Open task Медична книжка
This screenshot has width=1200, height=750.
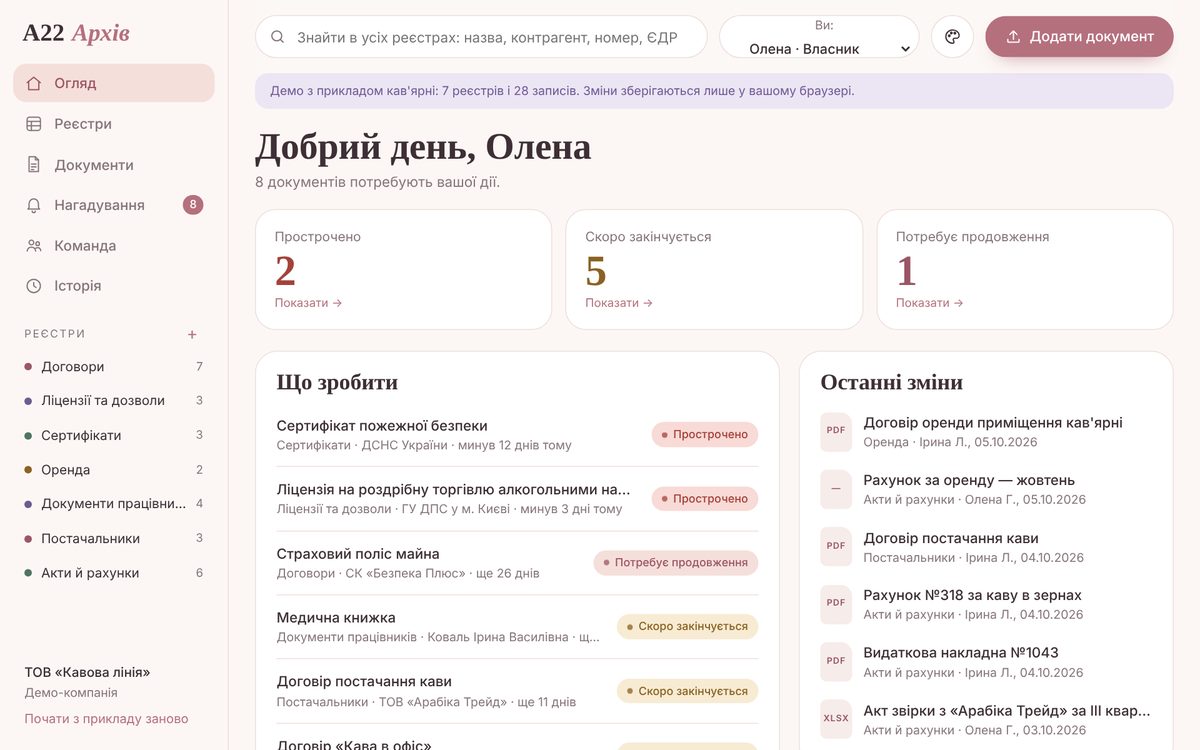[517, 627]
